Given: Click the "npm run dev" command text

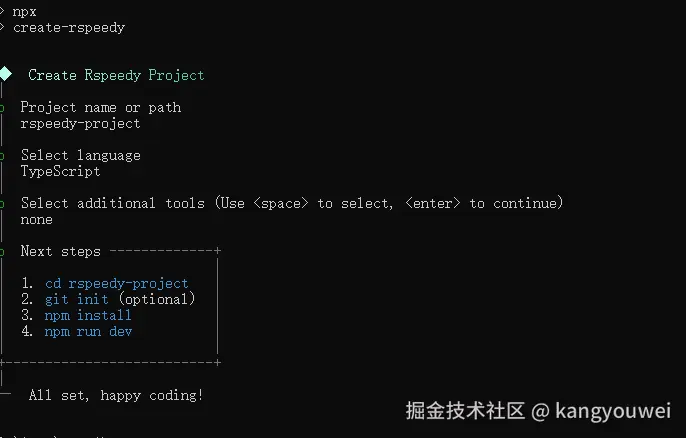Looking at the screenshot, I should [x=88, y=331].
